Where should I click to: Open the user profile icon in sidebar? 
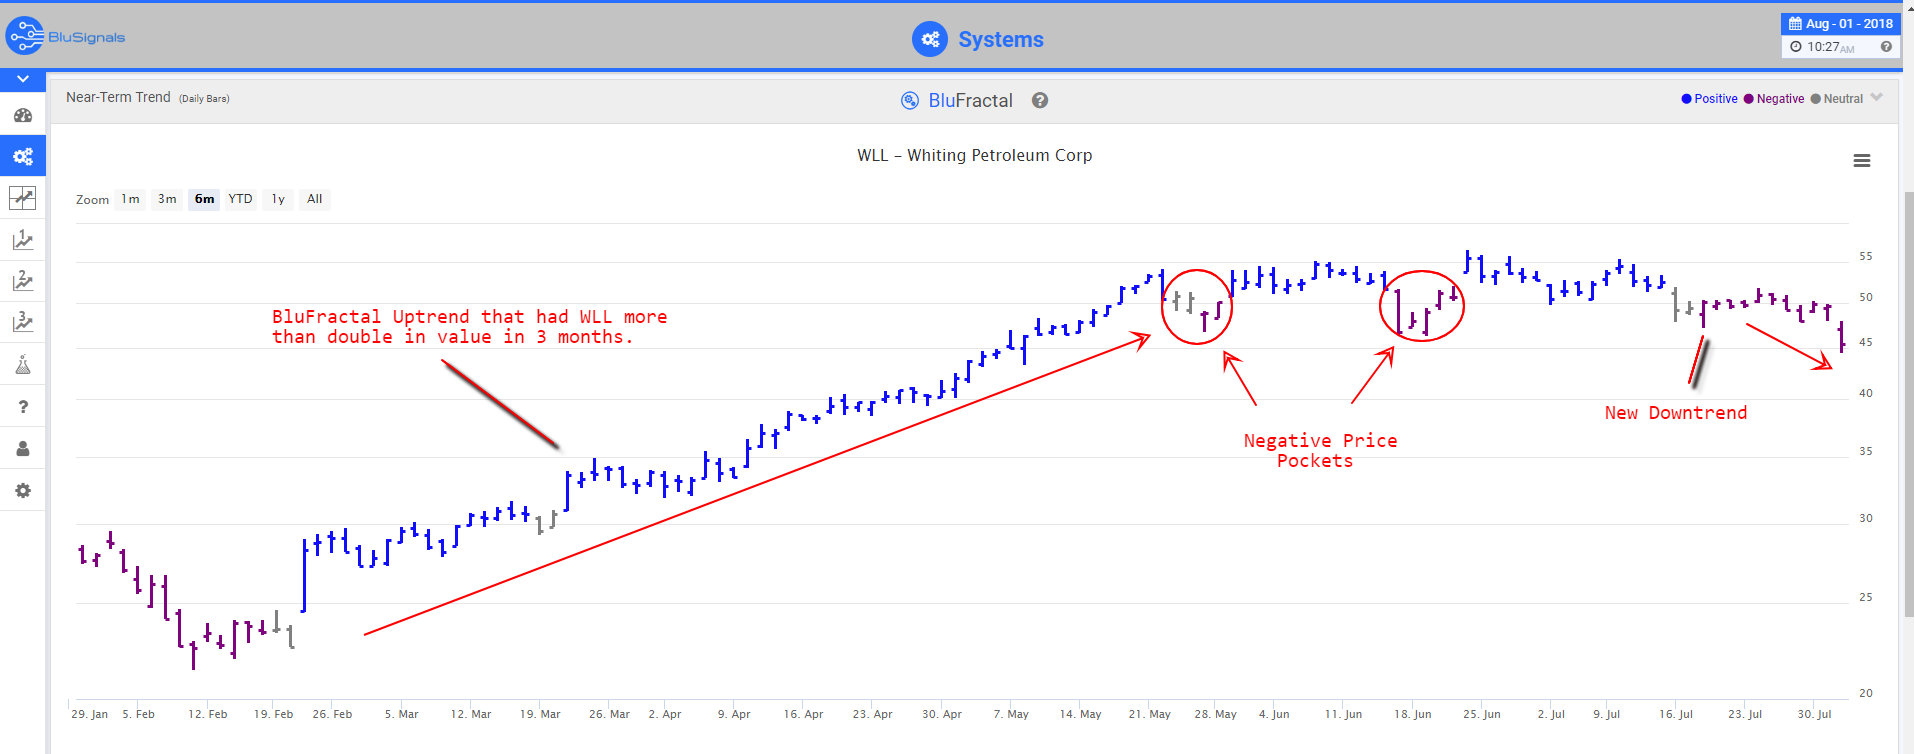22,449
